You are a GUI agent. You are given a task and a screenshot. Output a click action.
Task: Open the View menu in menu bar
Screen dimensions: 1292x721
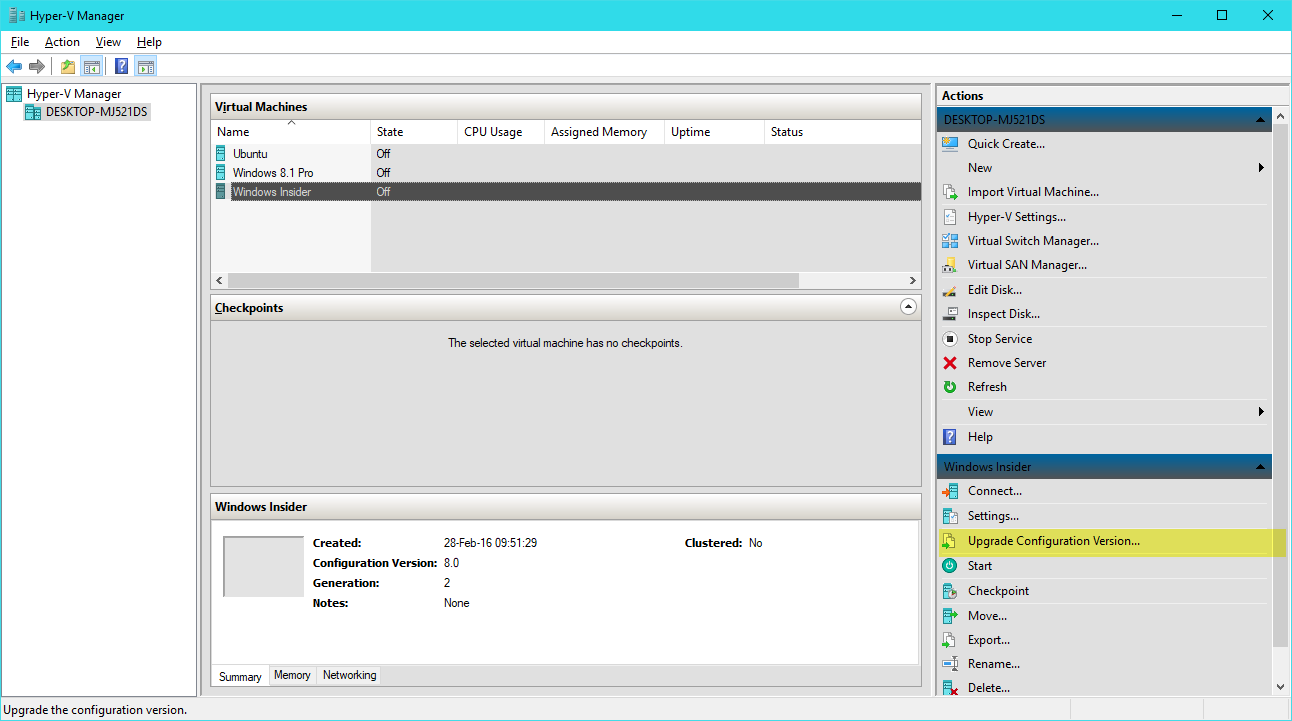click(x=108, y=42)
